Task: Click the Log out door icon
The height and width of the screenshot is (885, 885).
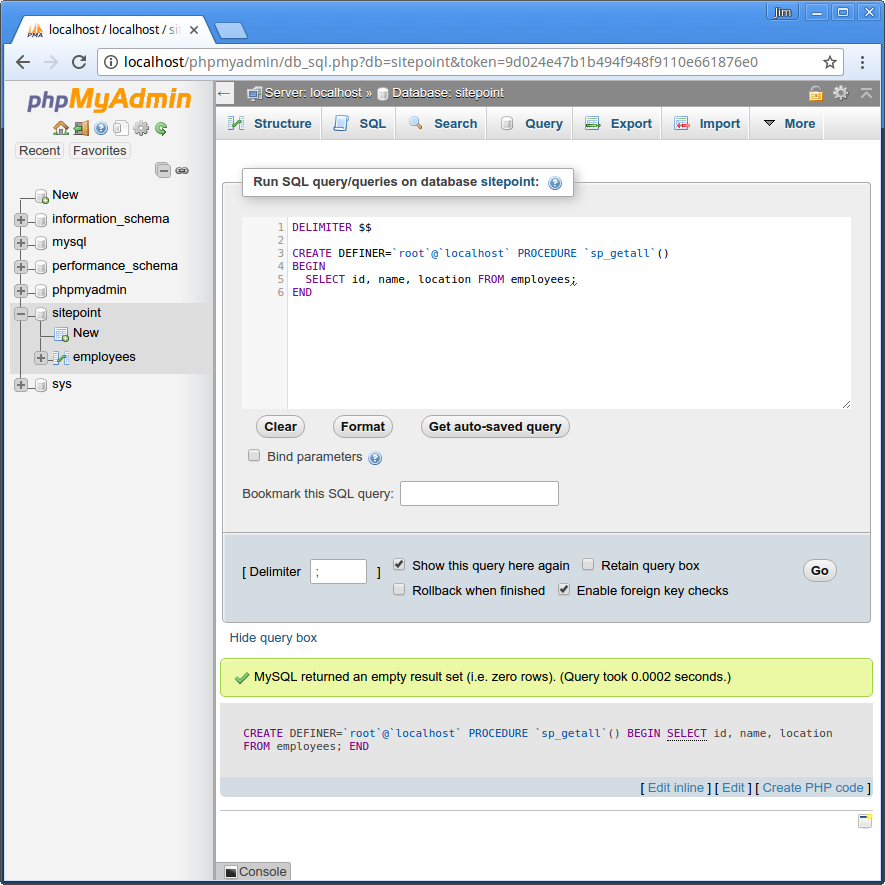Action: point(81,128)
